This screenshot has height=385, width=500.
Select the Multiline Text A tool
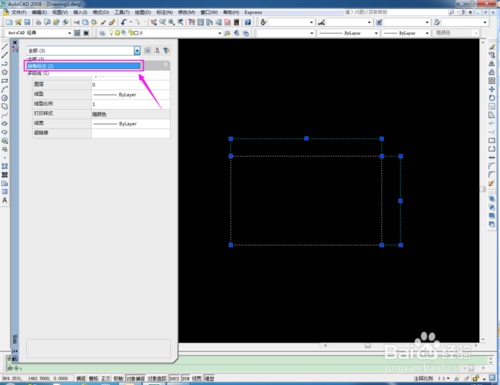(x=5, y=200)
